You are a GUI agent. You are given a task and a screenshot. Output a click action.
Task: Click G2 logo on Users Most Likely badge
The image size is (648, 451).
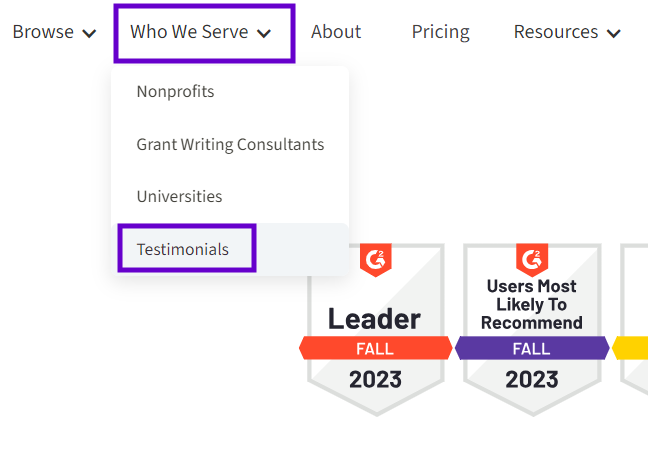[x=532, y=260]
